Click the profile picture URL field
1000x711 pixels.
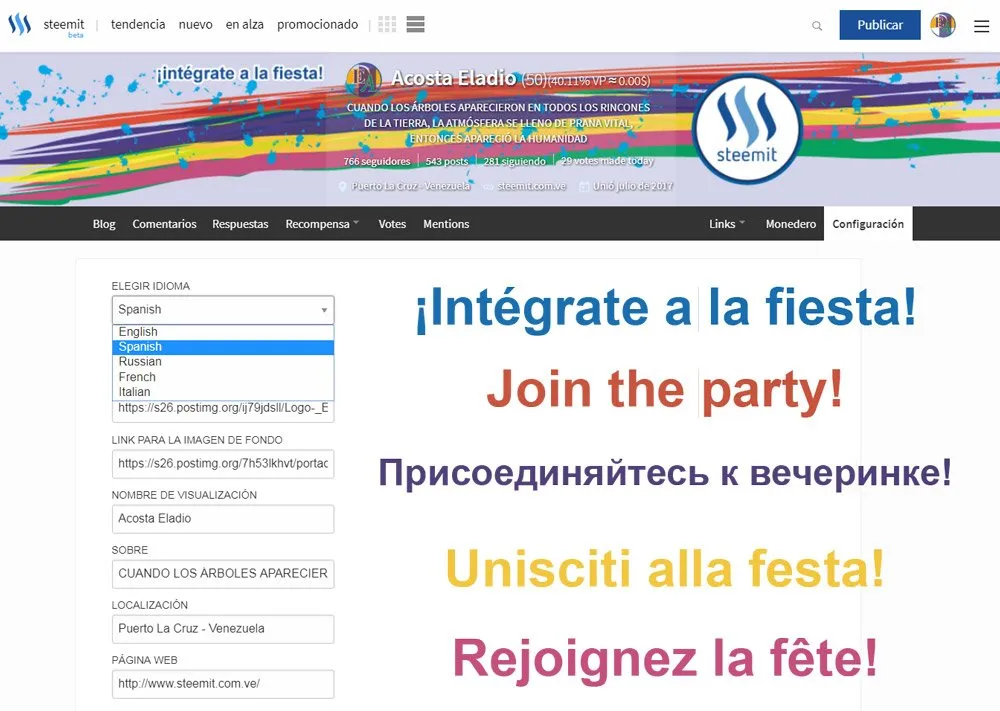coord(223,411)
